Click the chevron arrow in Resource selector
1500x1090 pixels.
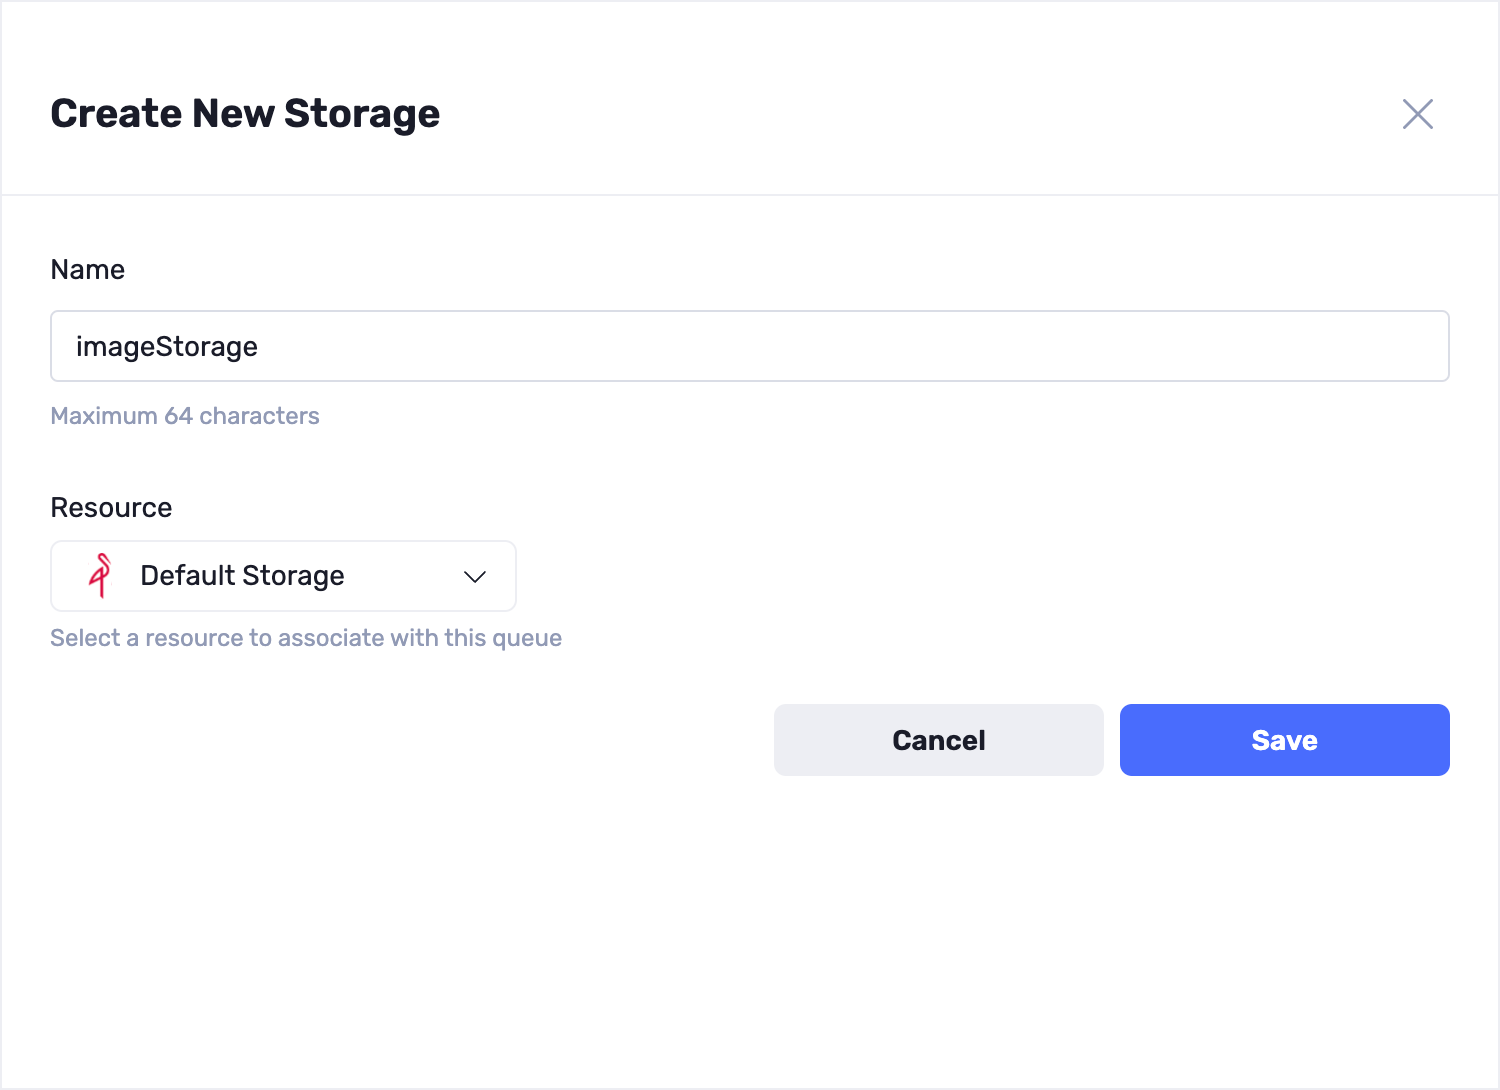pos(474,577)
